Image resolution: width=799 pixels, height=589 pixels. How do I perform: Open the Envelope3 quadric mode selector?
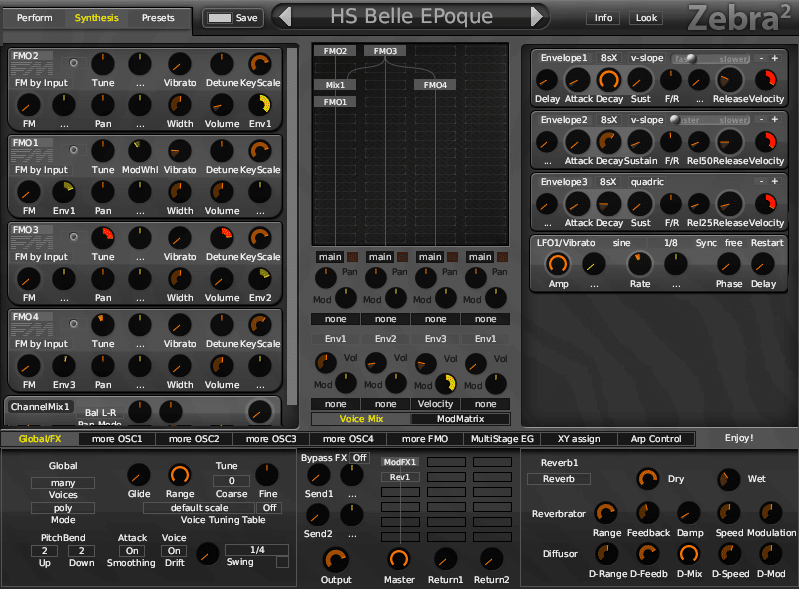tap(647, 182)
